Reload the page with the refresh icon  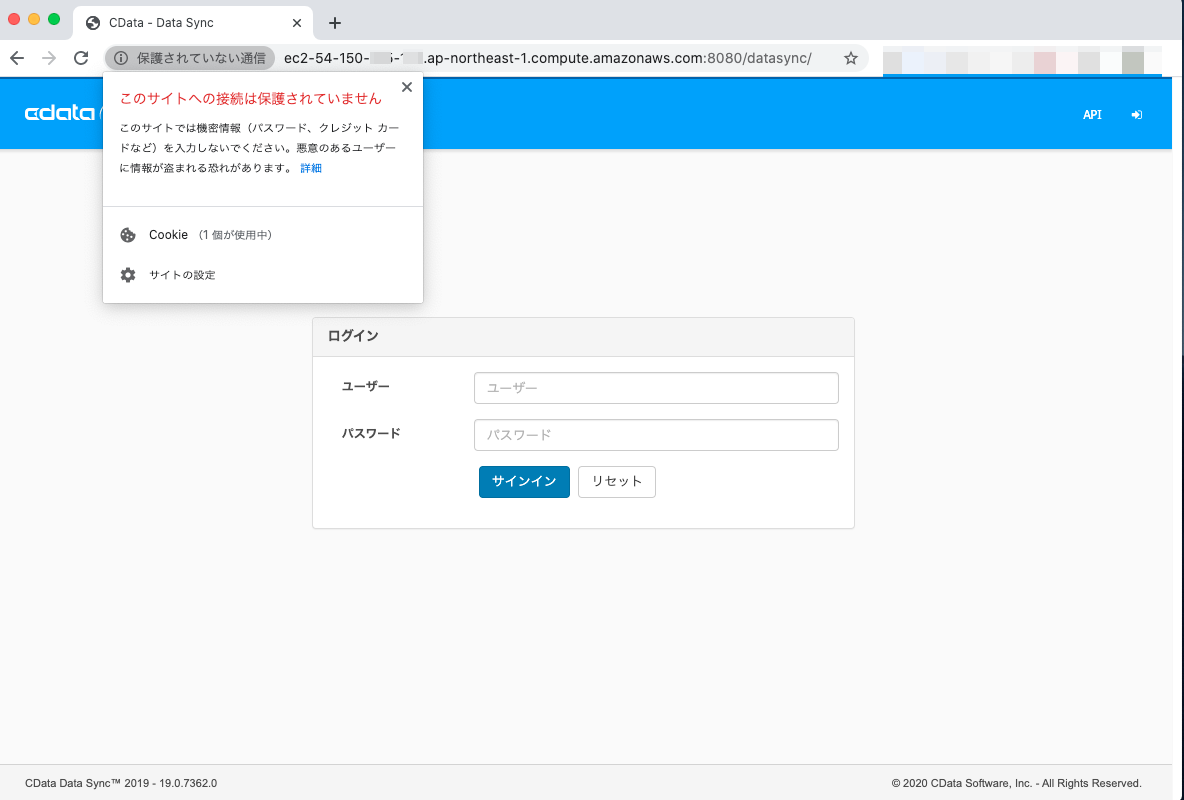point(81,58)
